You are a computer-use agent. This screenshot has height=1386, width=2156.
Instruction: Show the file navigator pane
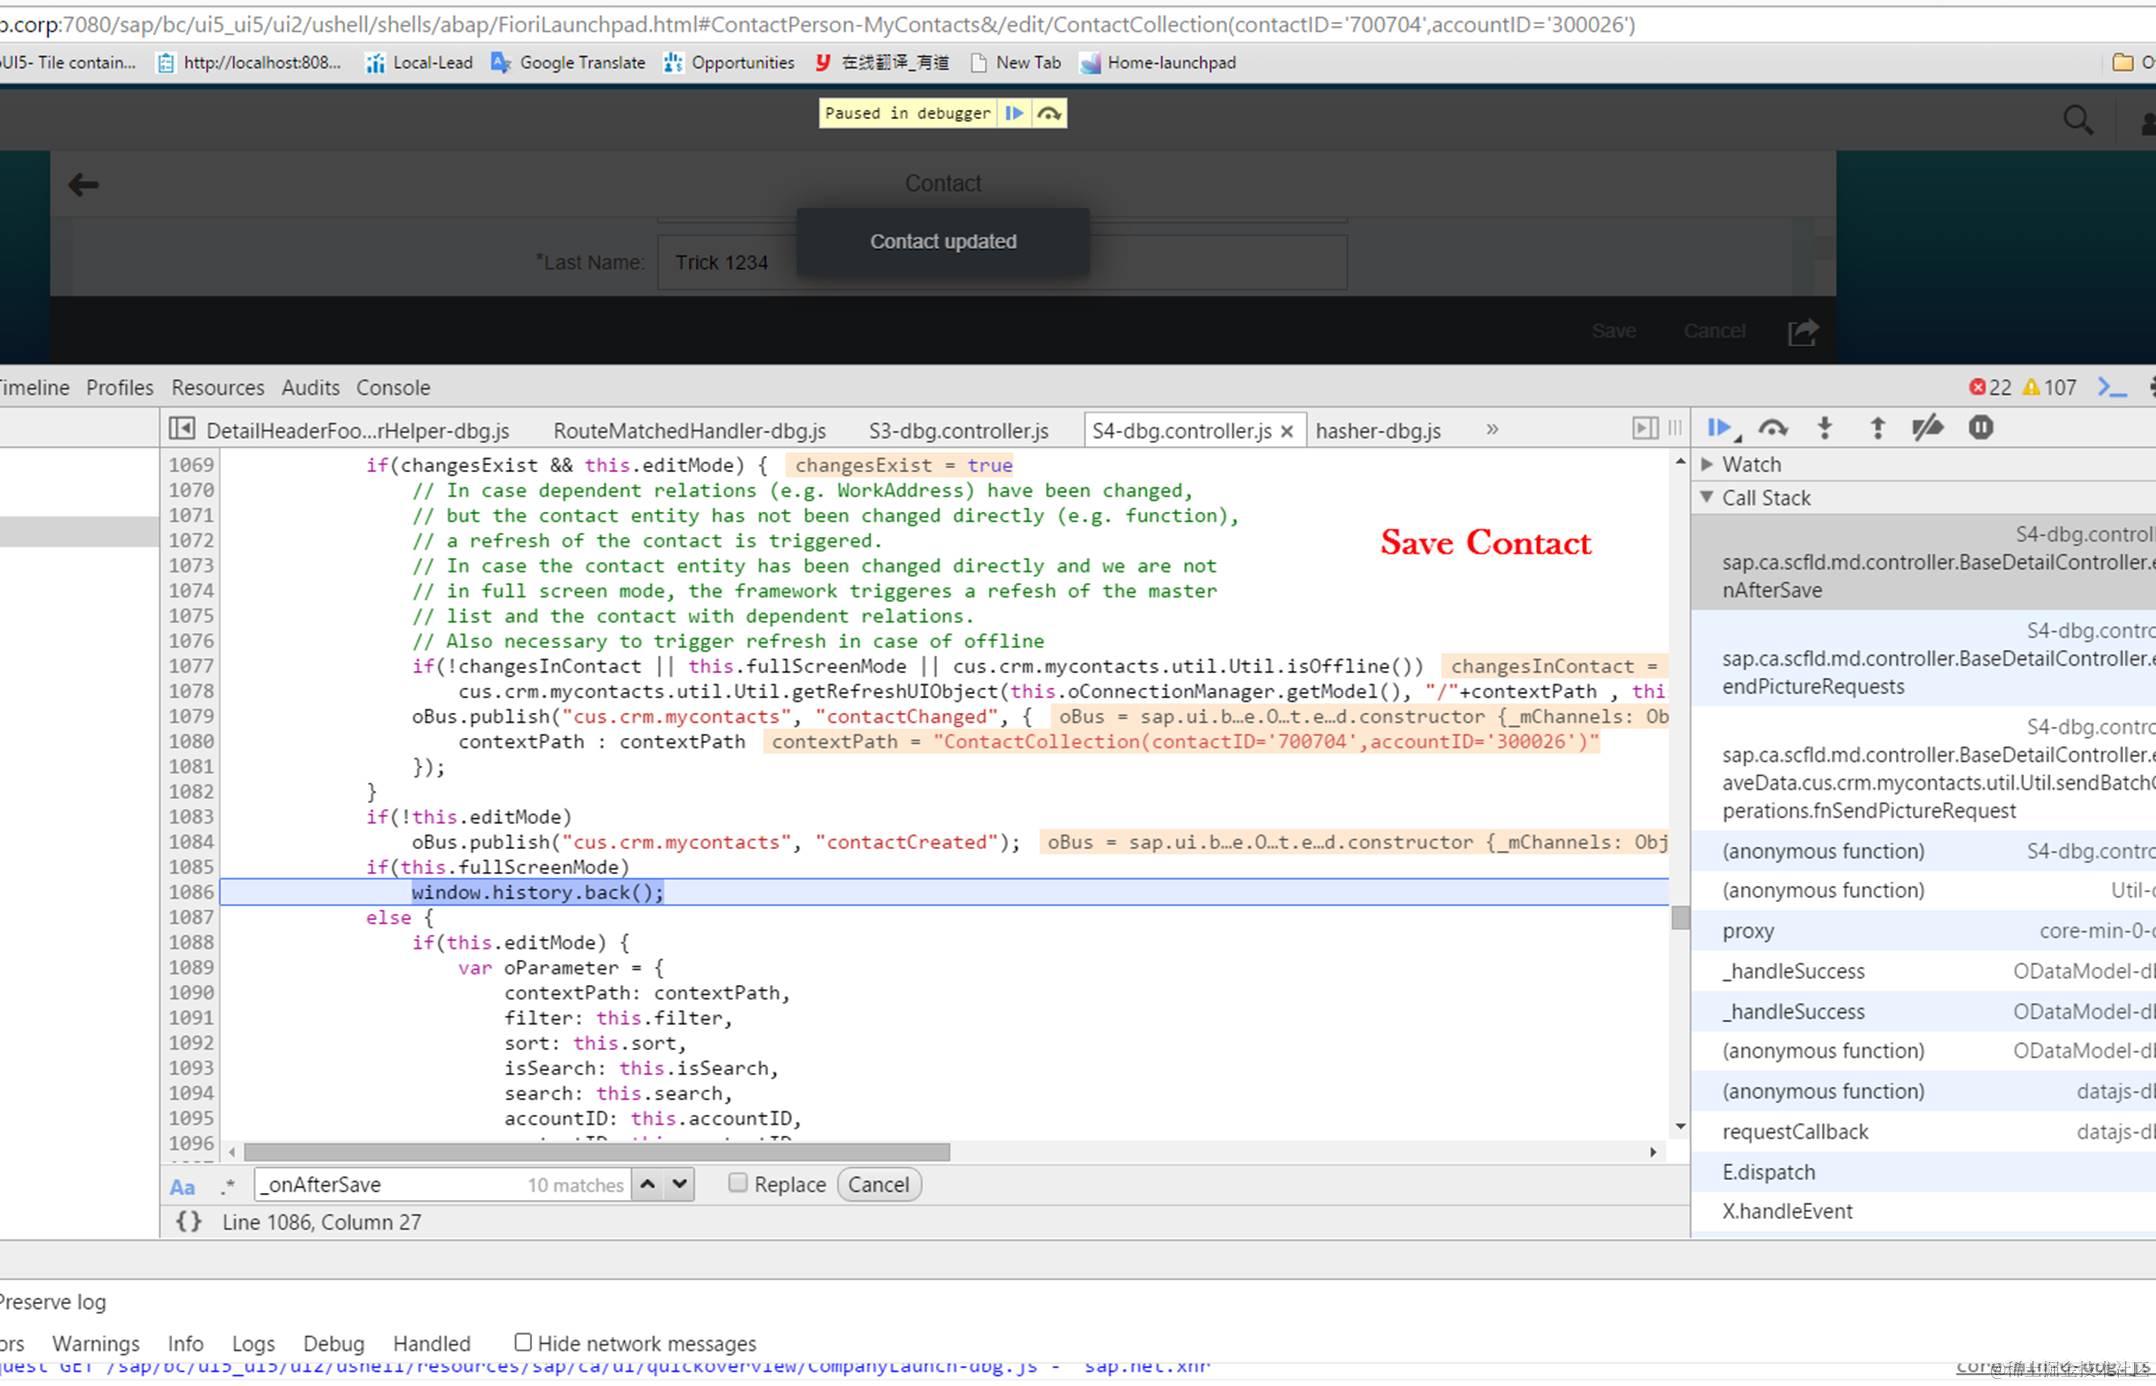tap(181, 430)
